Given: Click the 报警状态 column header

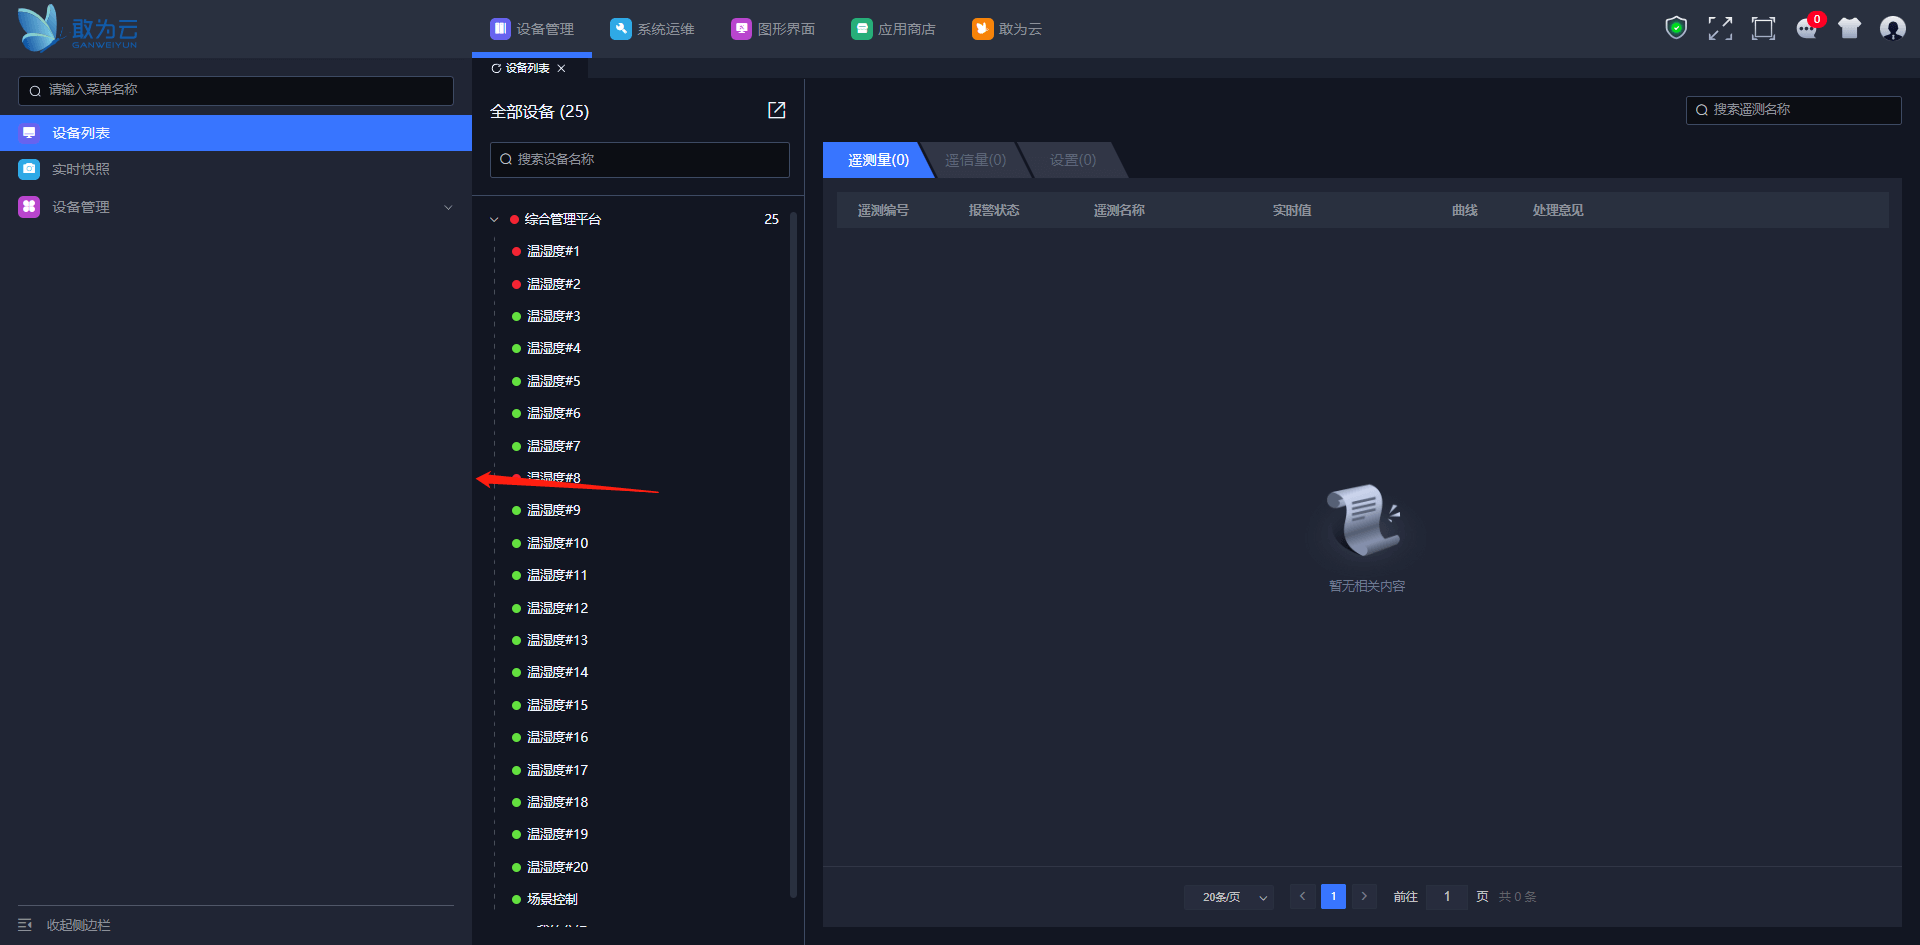Looking at the screenshot, I should (993, 210).
